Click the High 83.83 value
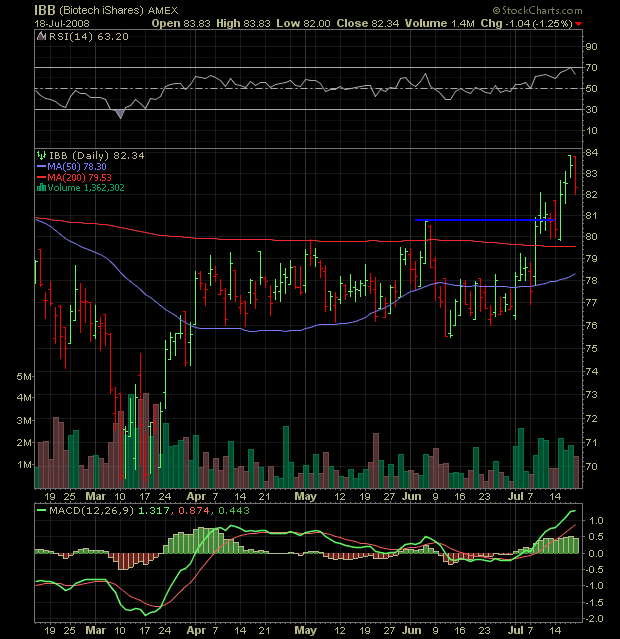 [x=243, y=24]
